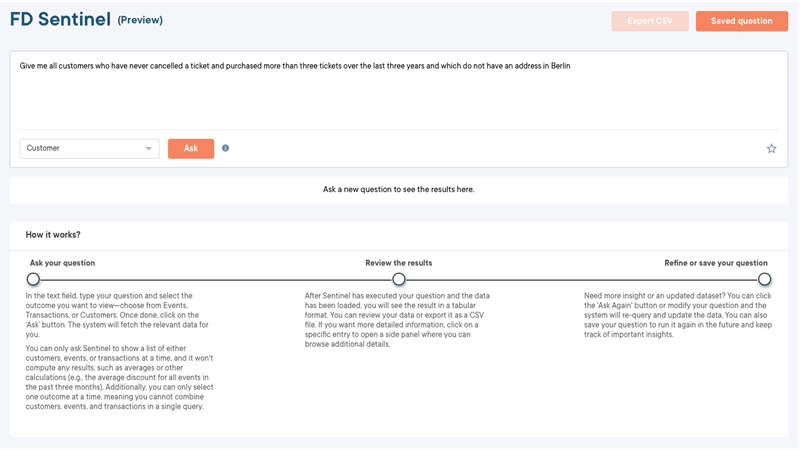
Task: Select the 'Review the results' step heading
Action: [x=399, y=263]
